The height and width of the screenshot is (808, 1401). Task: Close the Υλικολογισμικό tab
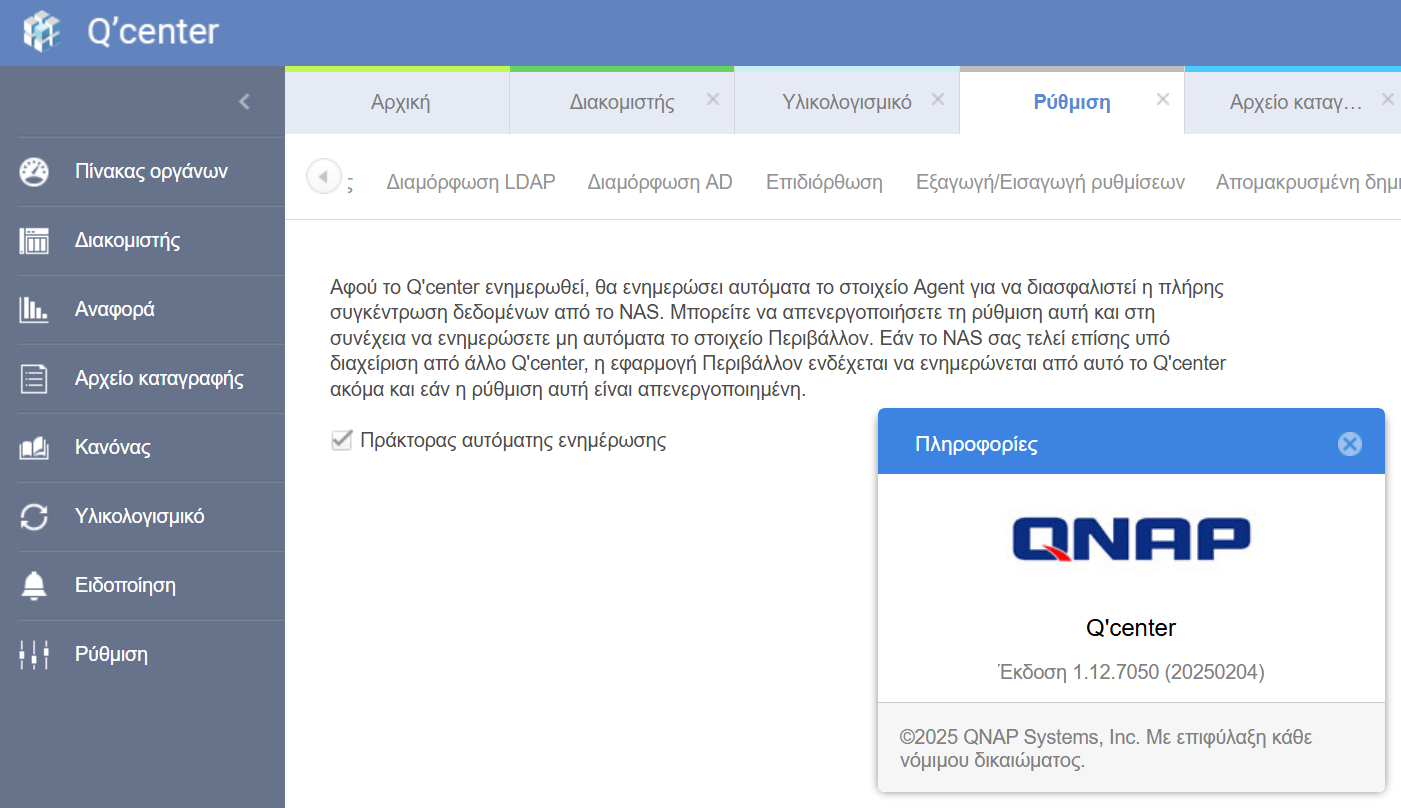tap(937, 99)
